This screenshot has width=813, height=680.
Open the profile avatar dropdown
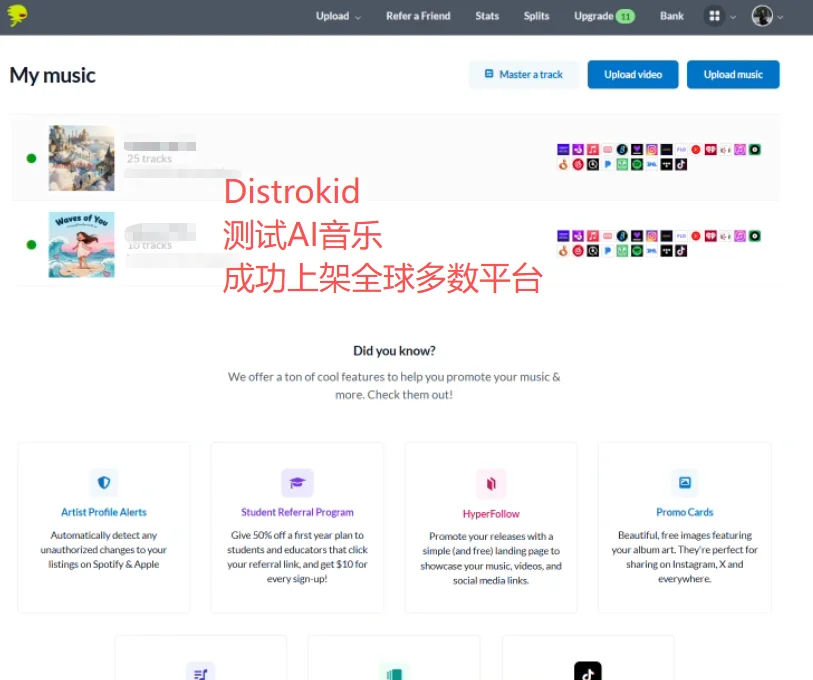(x=763, y=15)
